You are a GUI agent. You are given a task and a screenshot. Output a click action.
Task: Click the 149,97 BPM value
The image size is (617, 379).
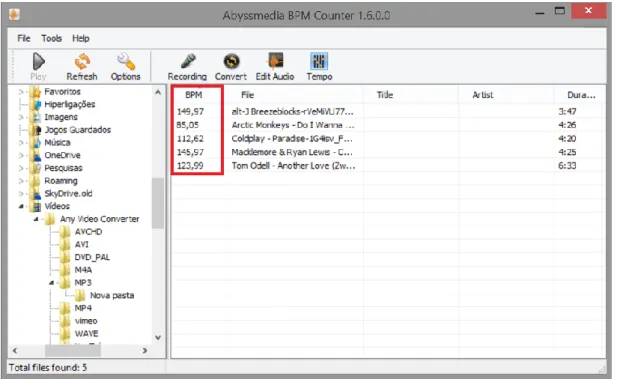(x=190, y=111)
